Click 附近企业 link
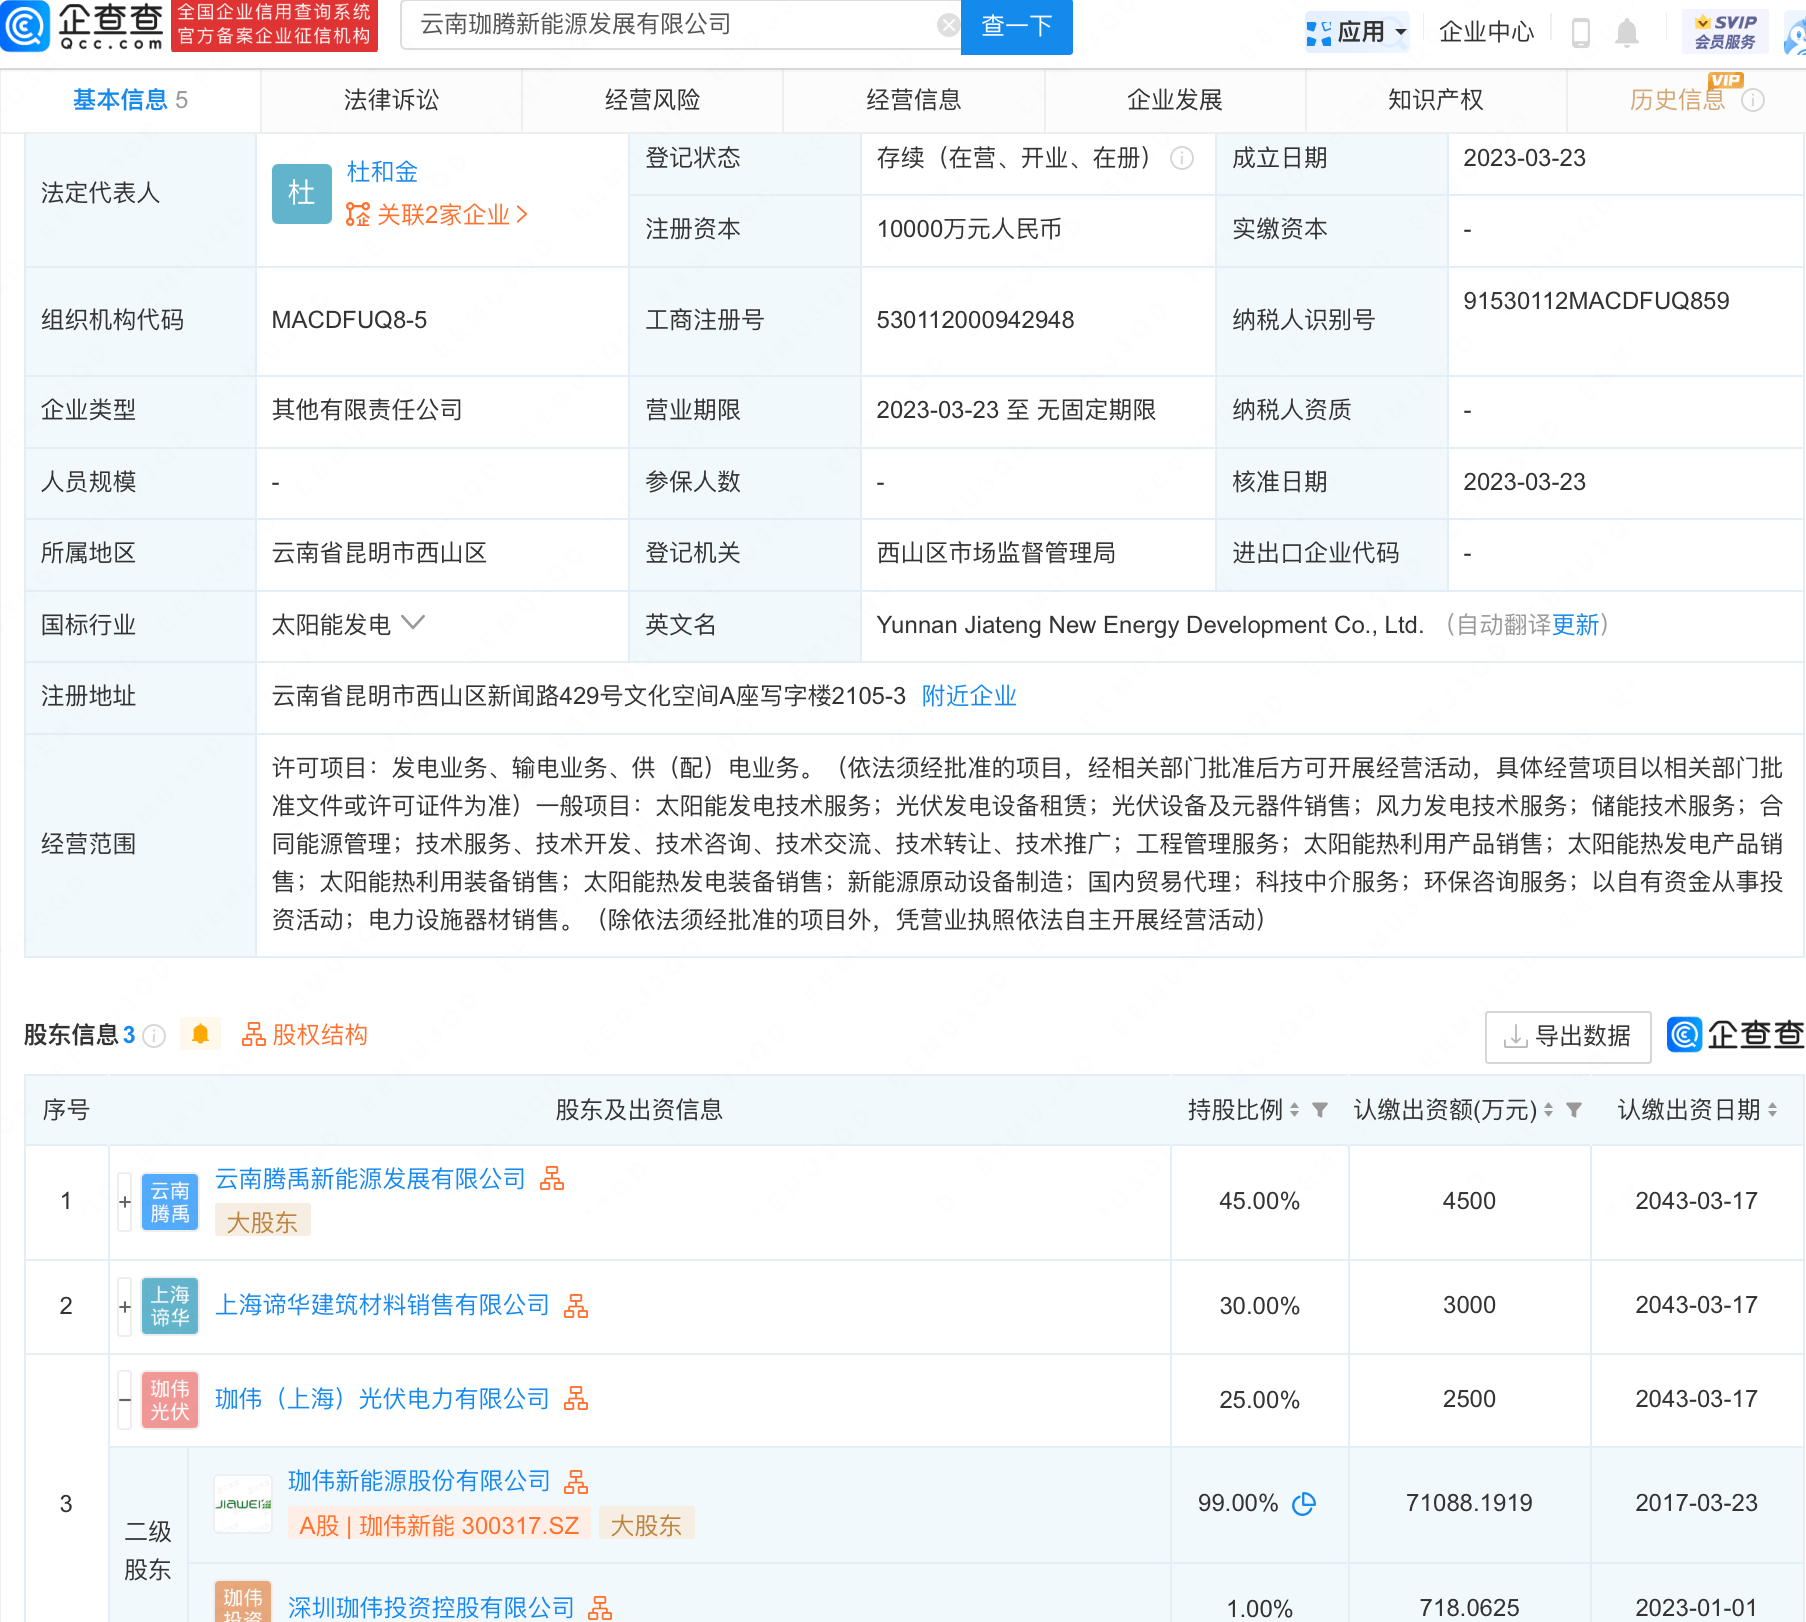Screen dimensions: 1806x1622 tap(969, 696)
